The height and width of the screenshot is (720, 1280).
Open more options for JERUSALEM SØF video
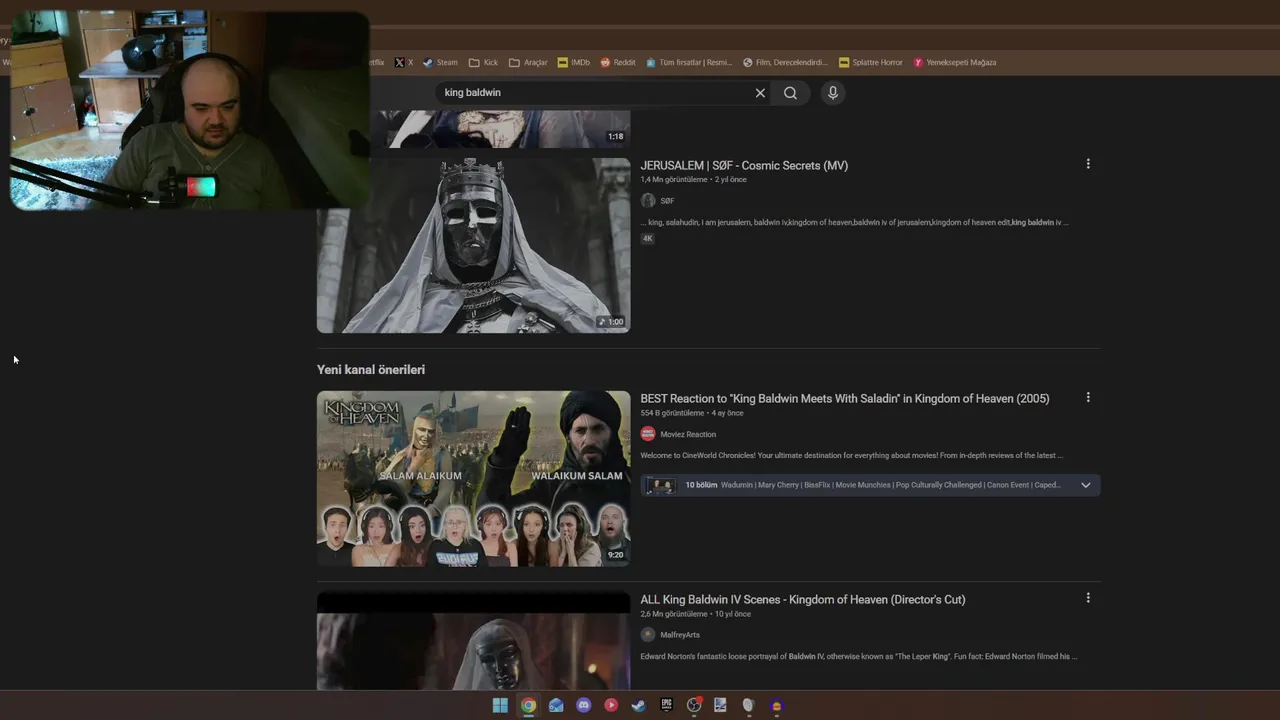1088,164
